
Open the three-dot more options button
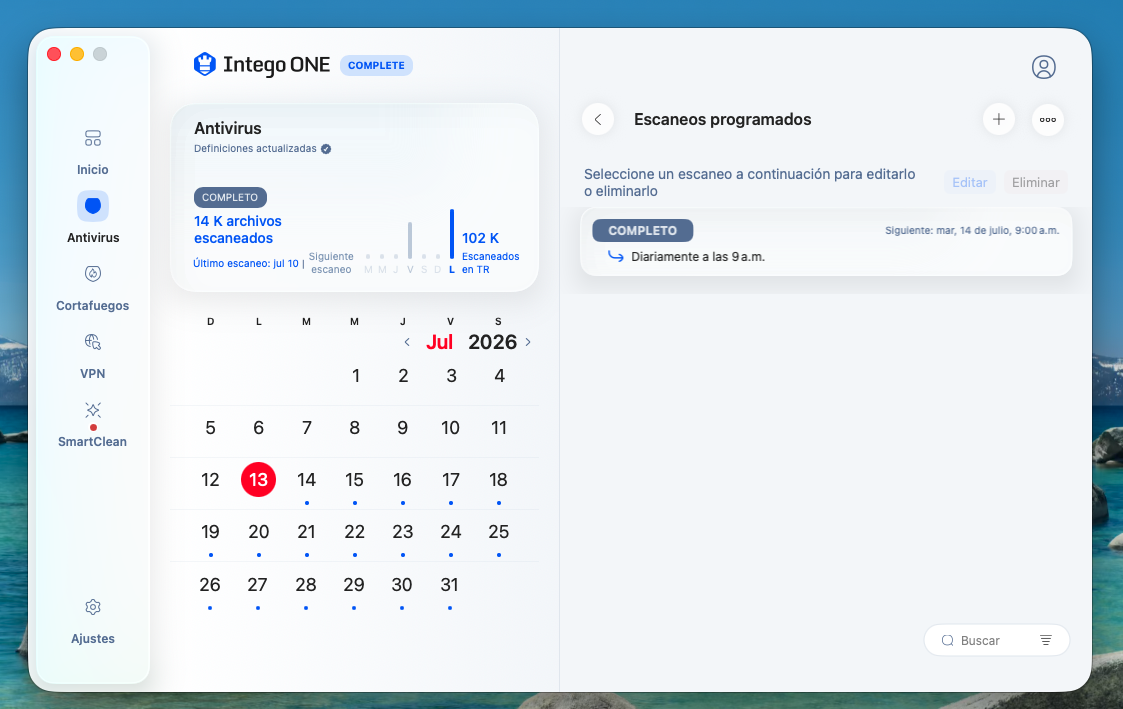[1048, 120]
